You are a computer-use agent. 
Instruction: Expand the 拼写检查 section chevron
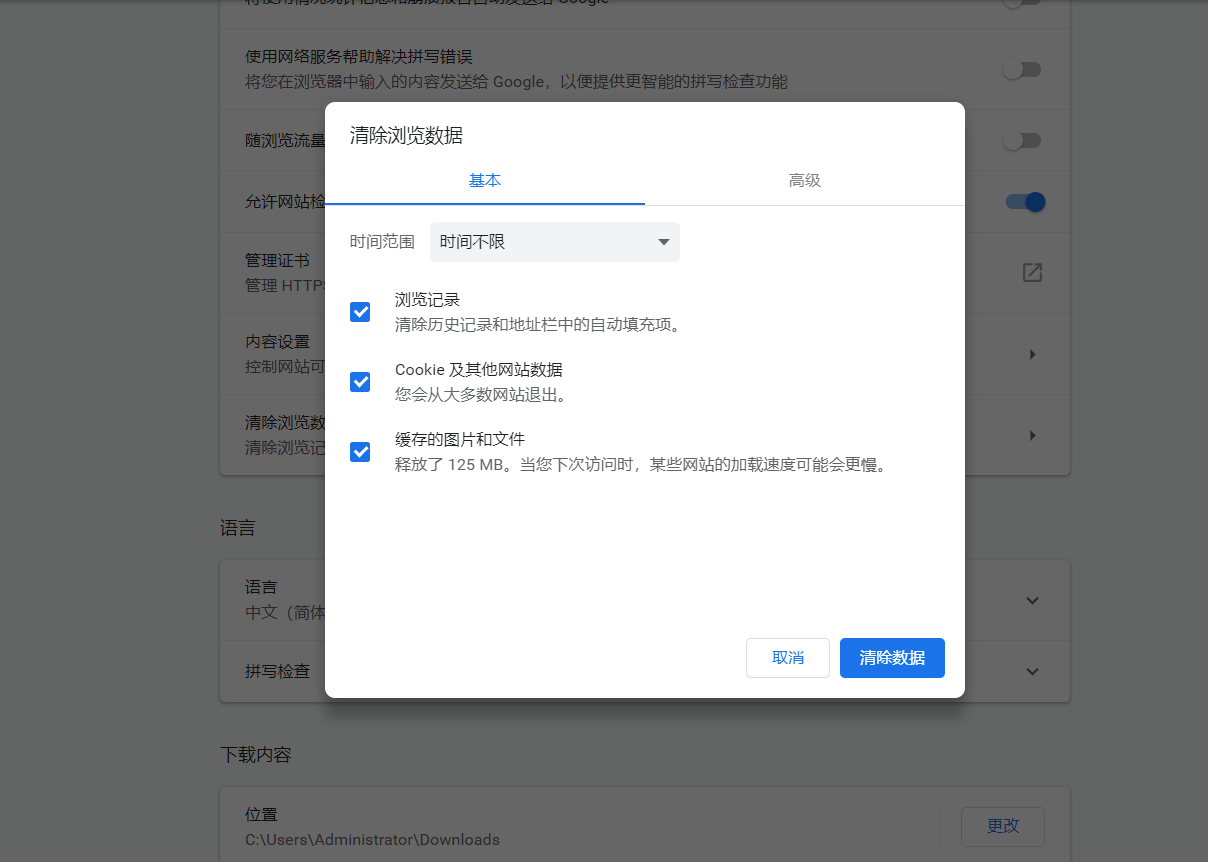tap(1032, 671)
